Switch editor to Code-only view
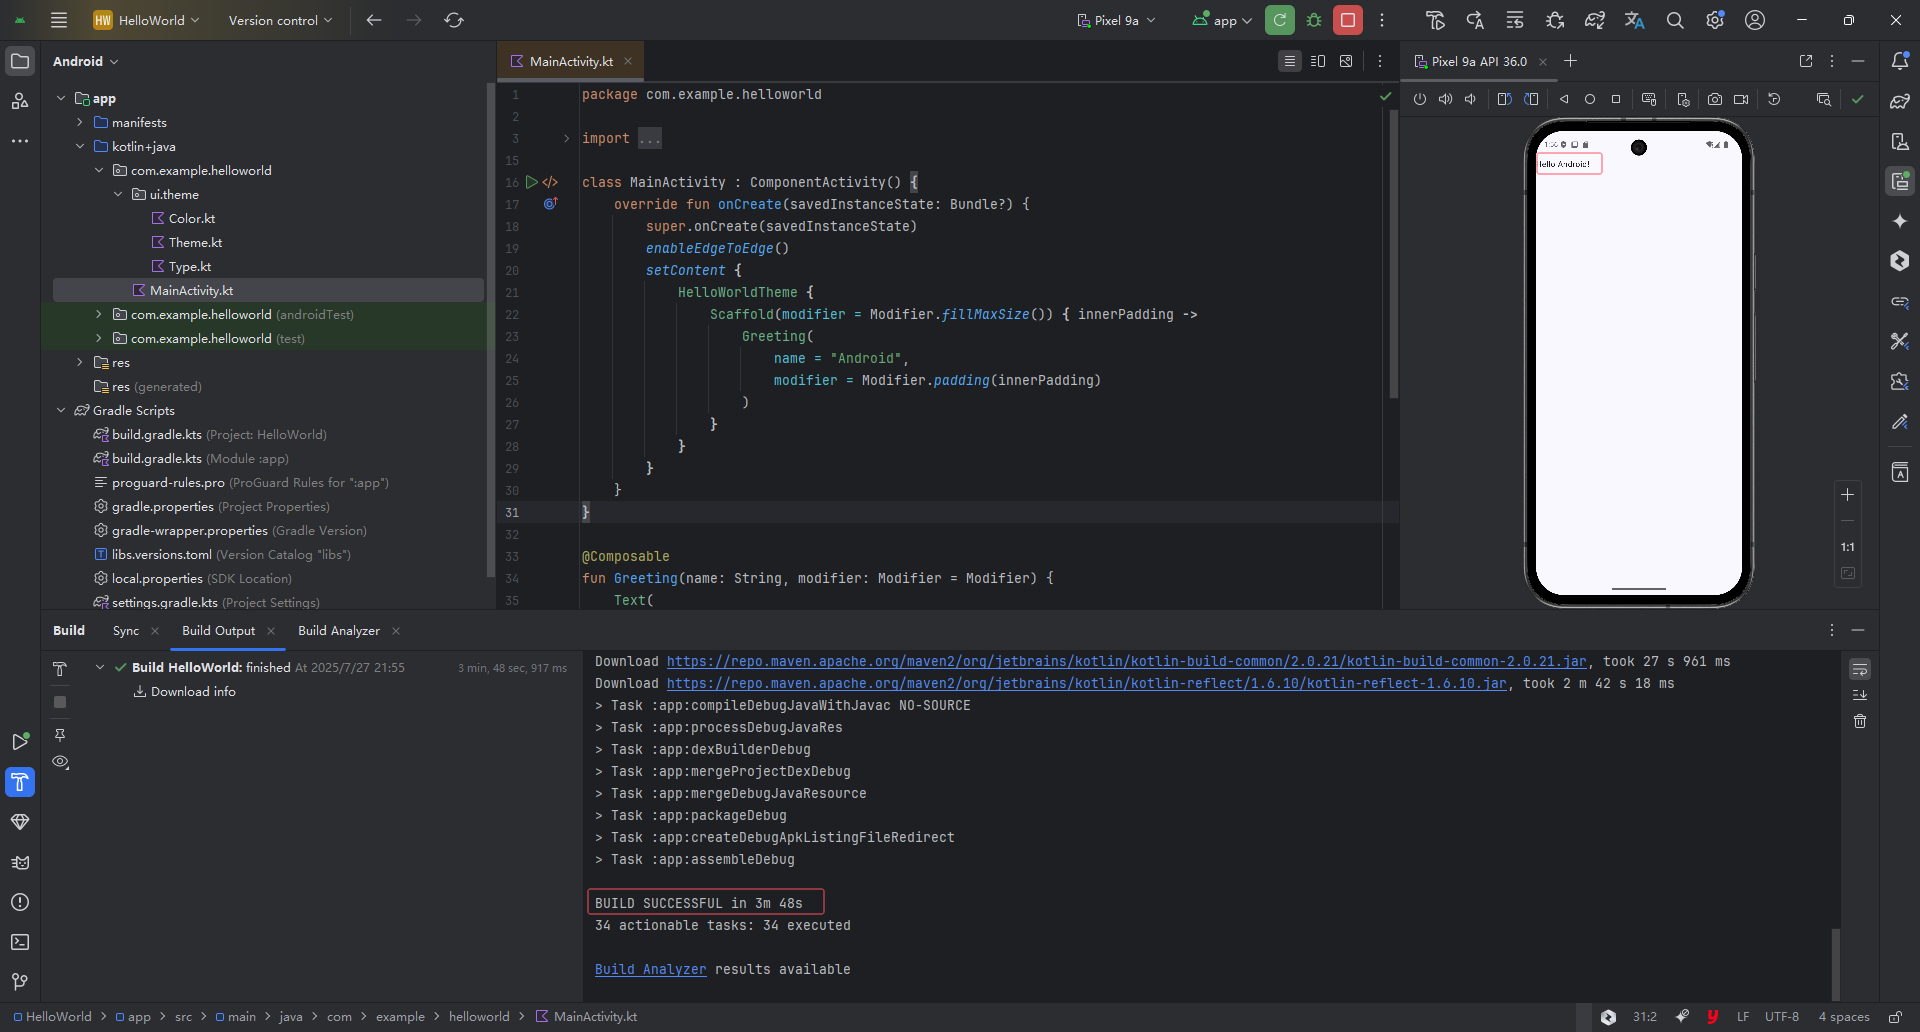 click(x=1290, y=61)
